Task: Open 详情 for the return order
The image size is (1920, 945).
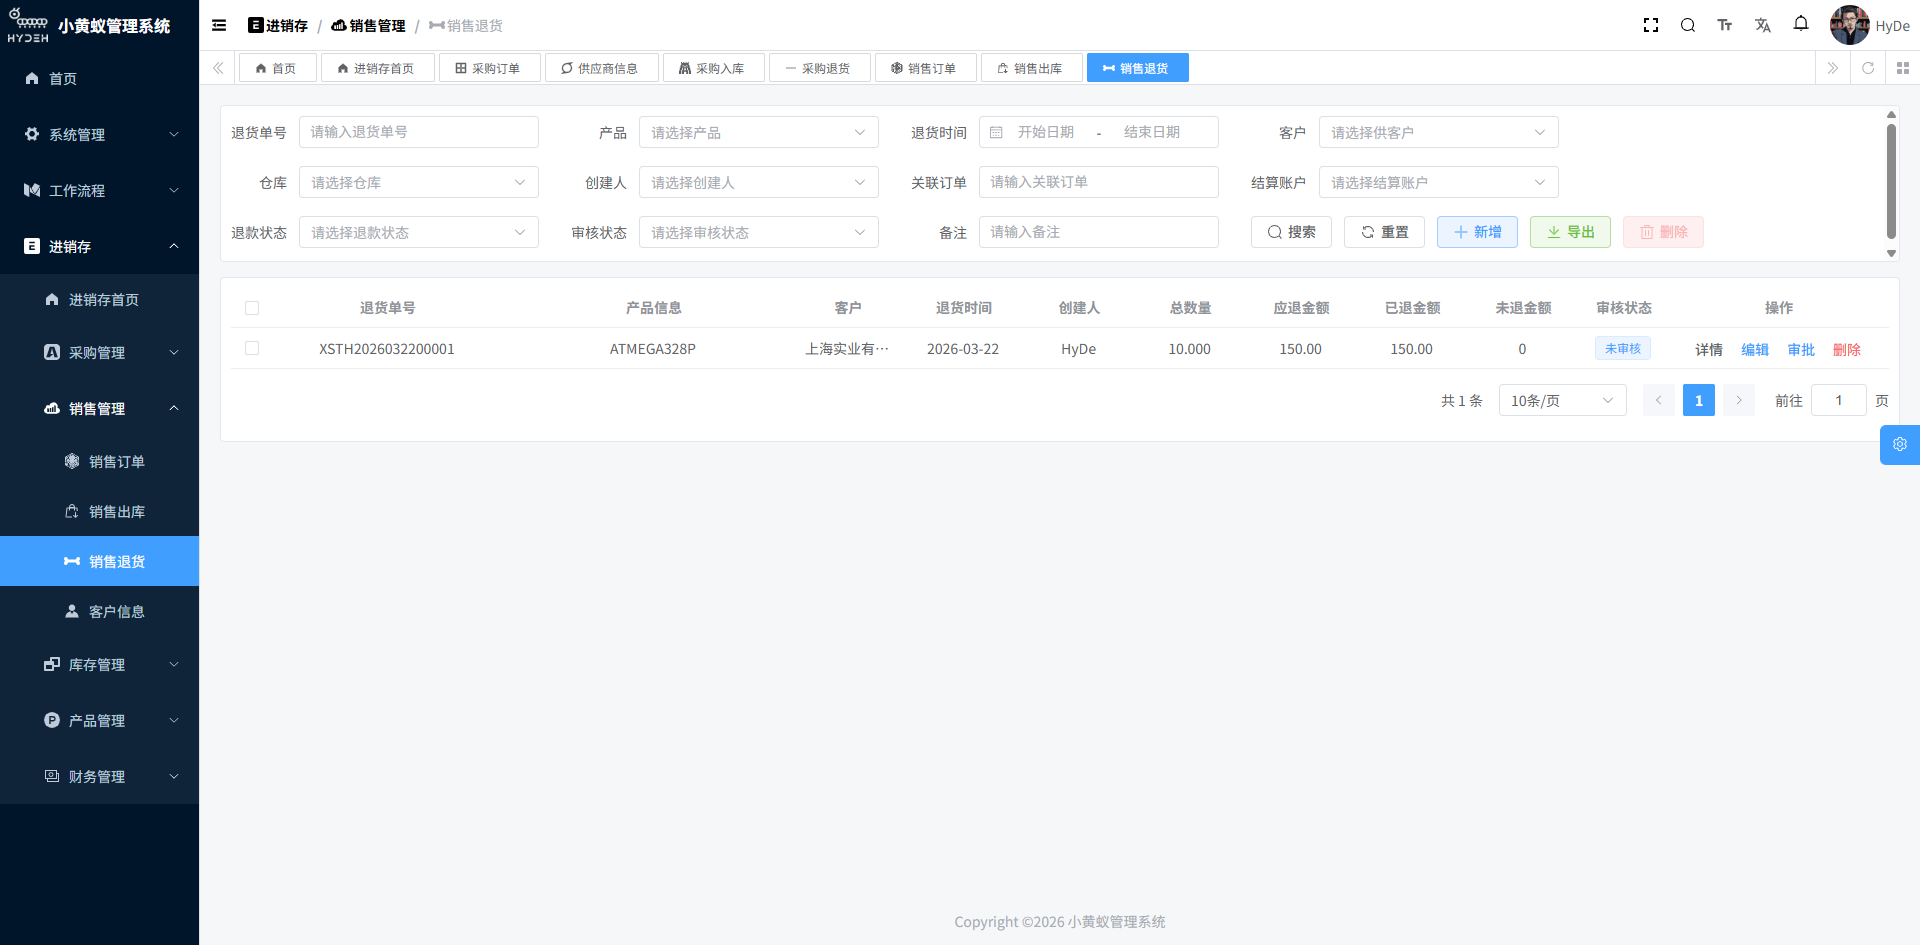Action: (x=1709, y=349)
